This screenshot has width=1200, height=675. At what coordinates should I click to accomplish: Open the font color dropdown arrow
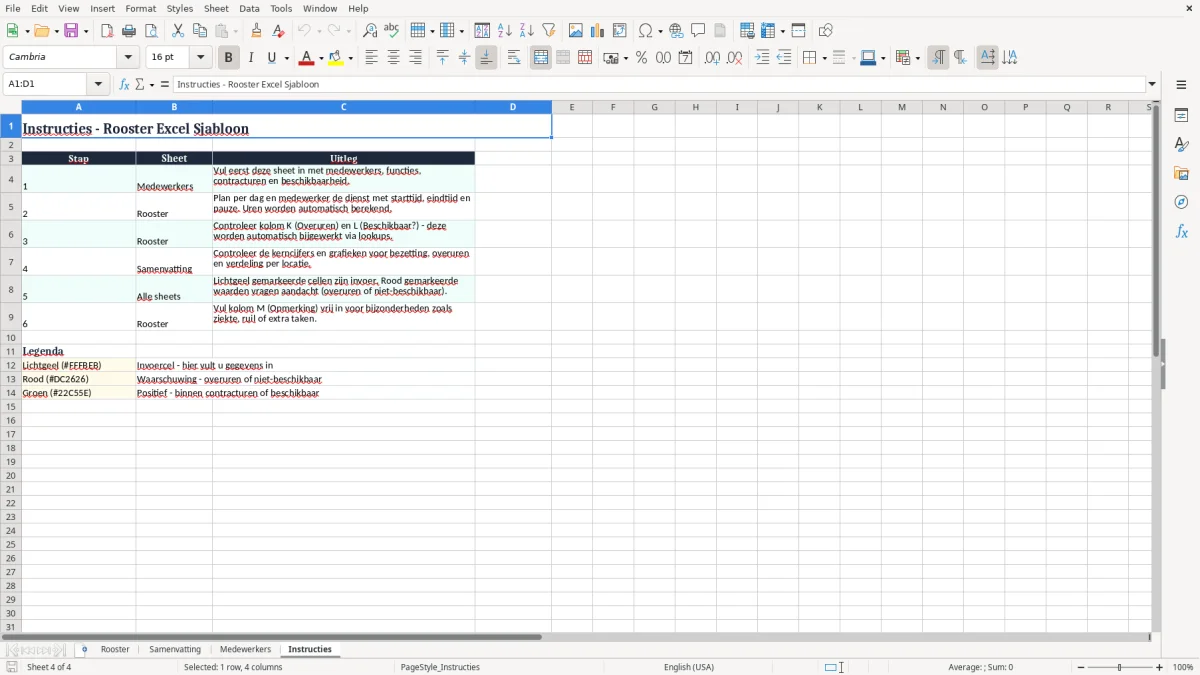[x=321, y=58]
